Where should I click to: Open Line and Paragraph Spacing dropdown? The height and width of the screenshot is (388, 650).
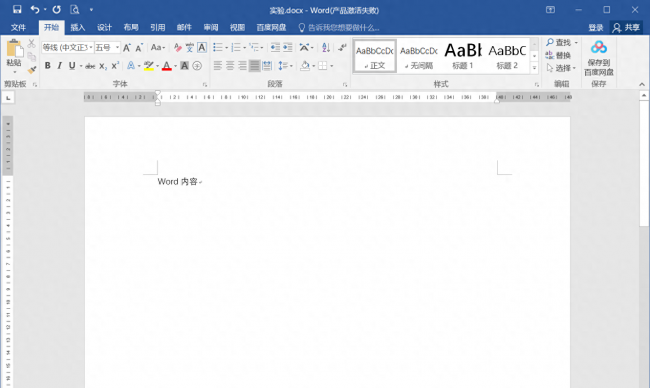(x=285, y=65)
